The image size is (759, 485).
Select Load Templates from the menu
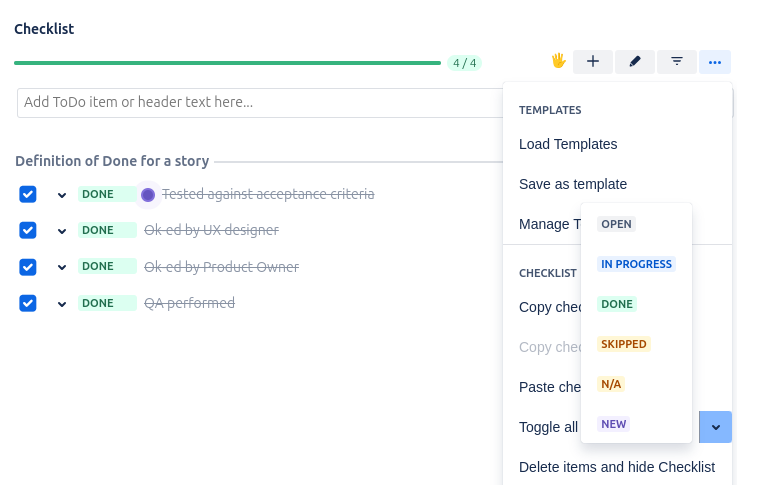coord(568,144)
